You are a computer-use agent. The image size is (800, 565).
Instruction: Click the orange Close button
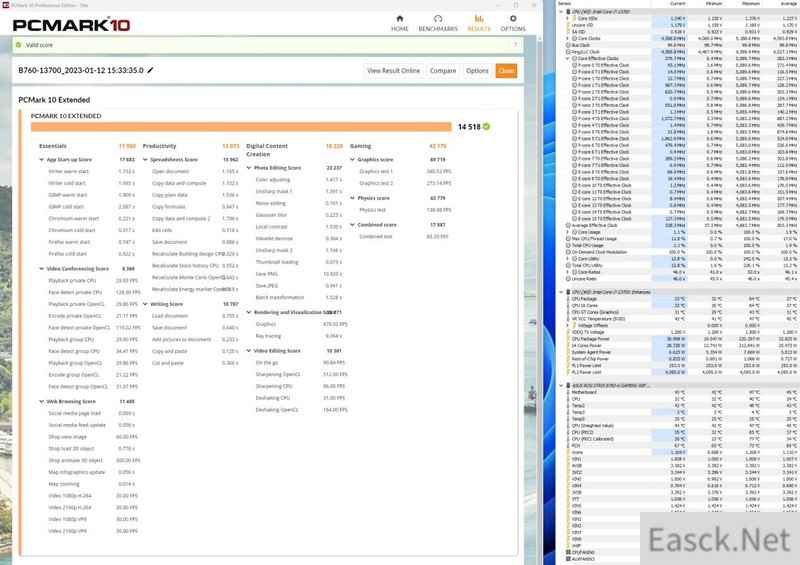tap(506, 70)
